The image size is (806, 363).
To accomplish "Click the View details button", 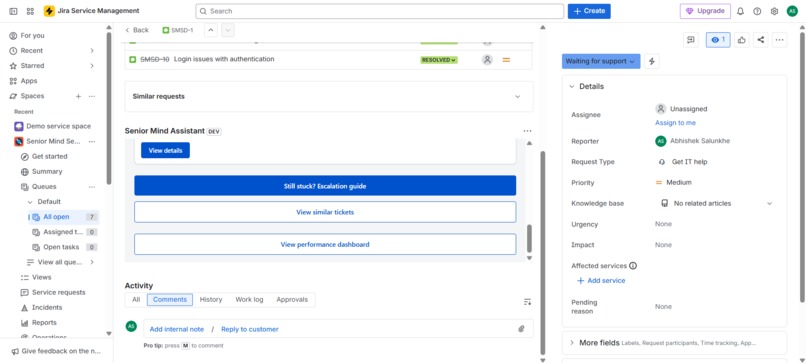I will point(165,150).
